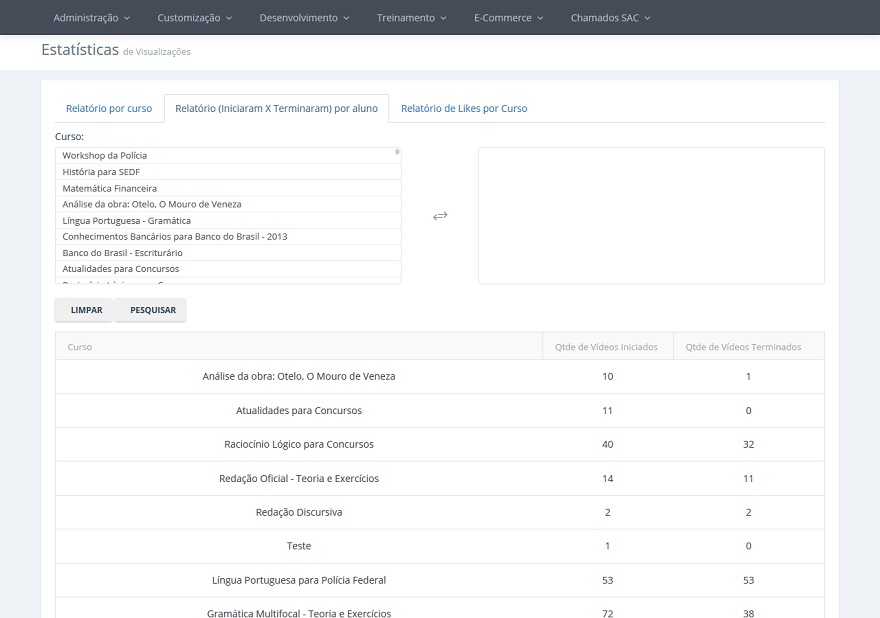Select Relatório (Iniciaram X Terminaram) por aluno tab
The image size is (880, 618).
(276, 108)
